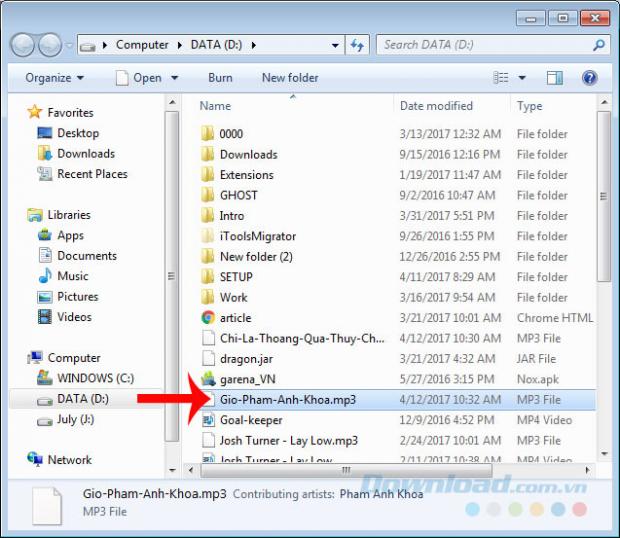Open the Help question mark icon

point(589,78)
